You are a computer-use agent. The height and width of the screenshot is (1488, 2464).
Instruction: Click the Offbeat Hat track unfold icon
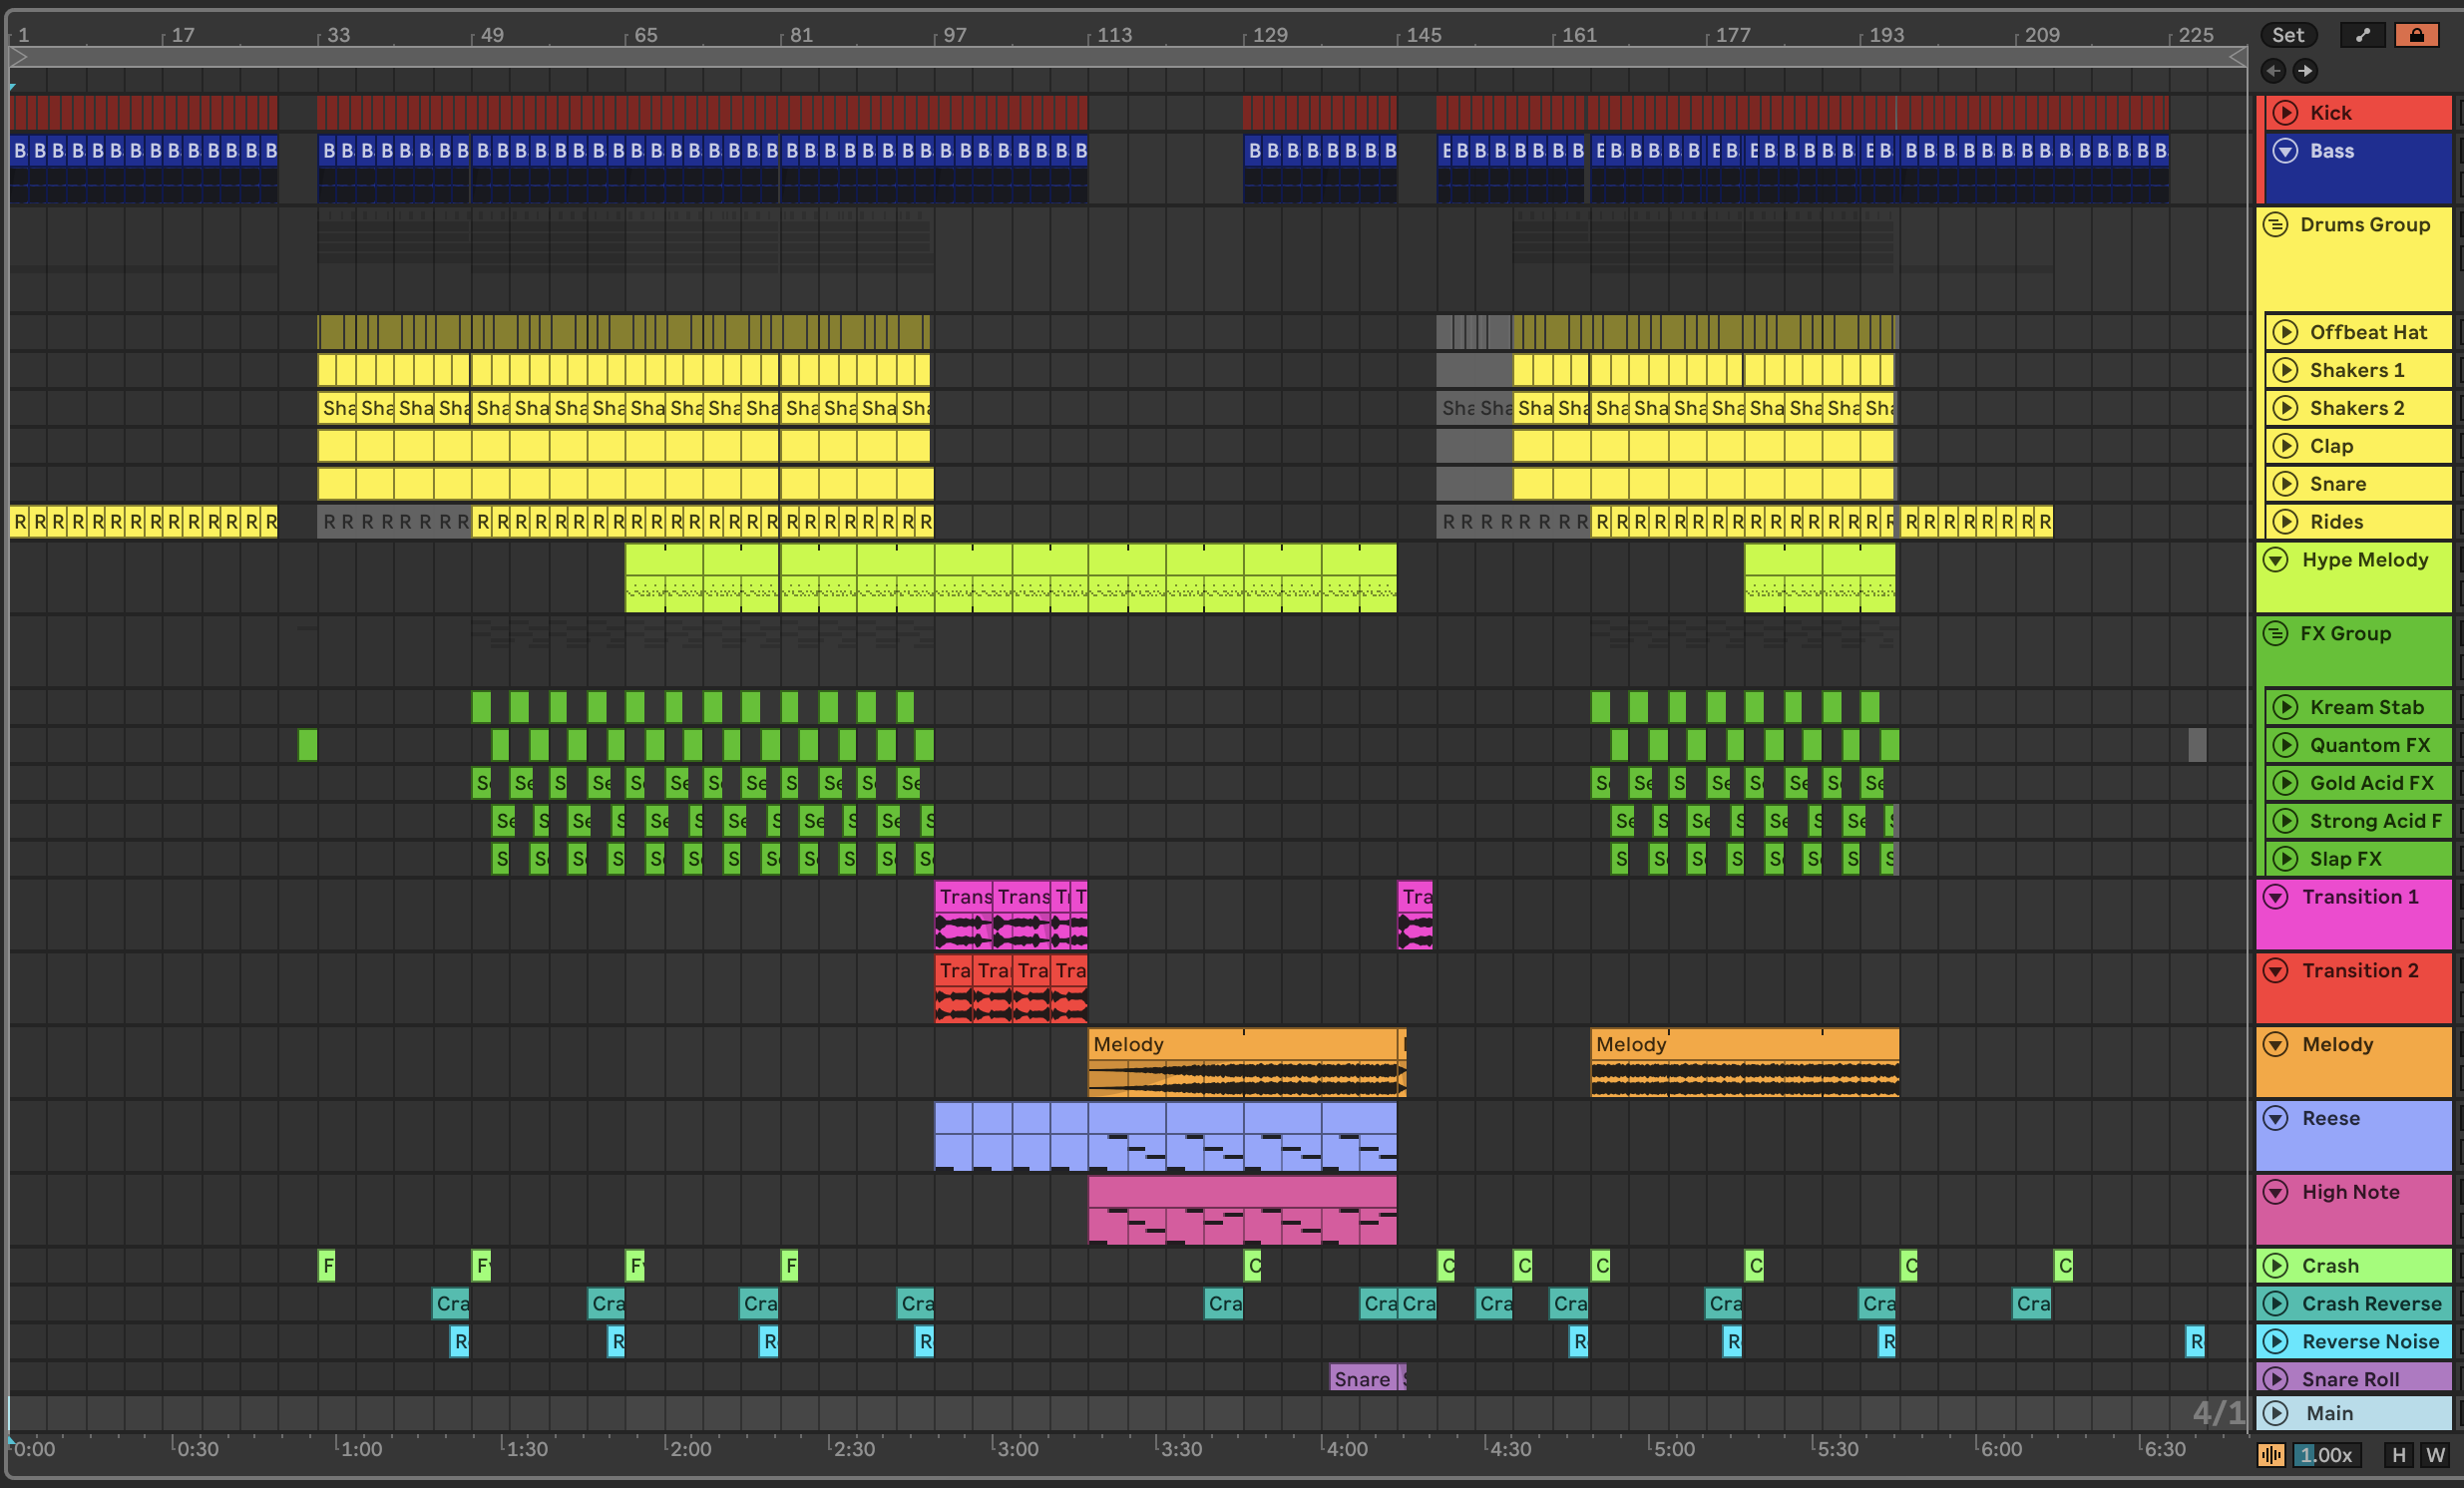[x=2285, y=333]
